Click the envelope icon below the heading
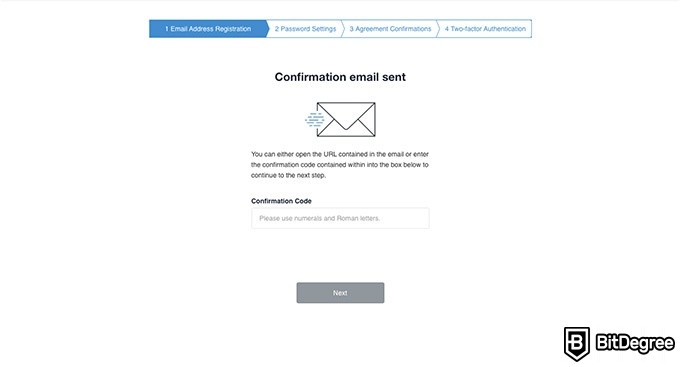680x367 pixels. 346,119
